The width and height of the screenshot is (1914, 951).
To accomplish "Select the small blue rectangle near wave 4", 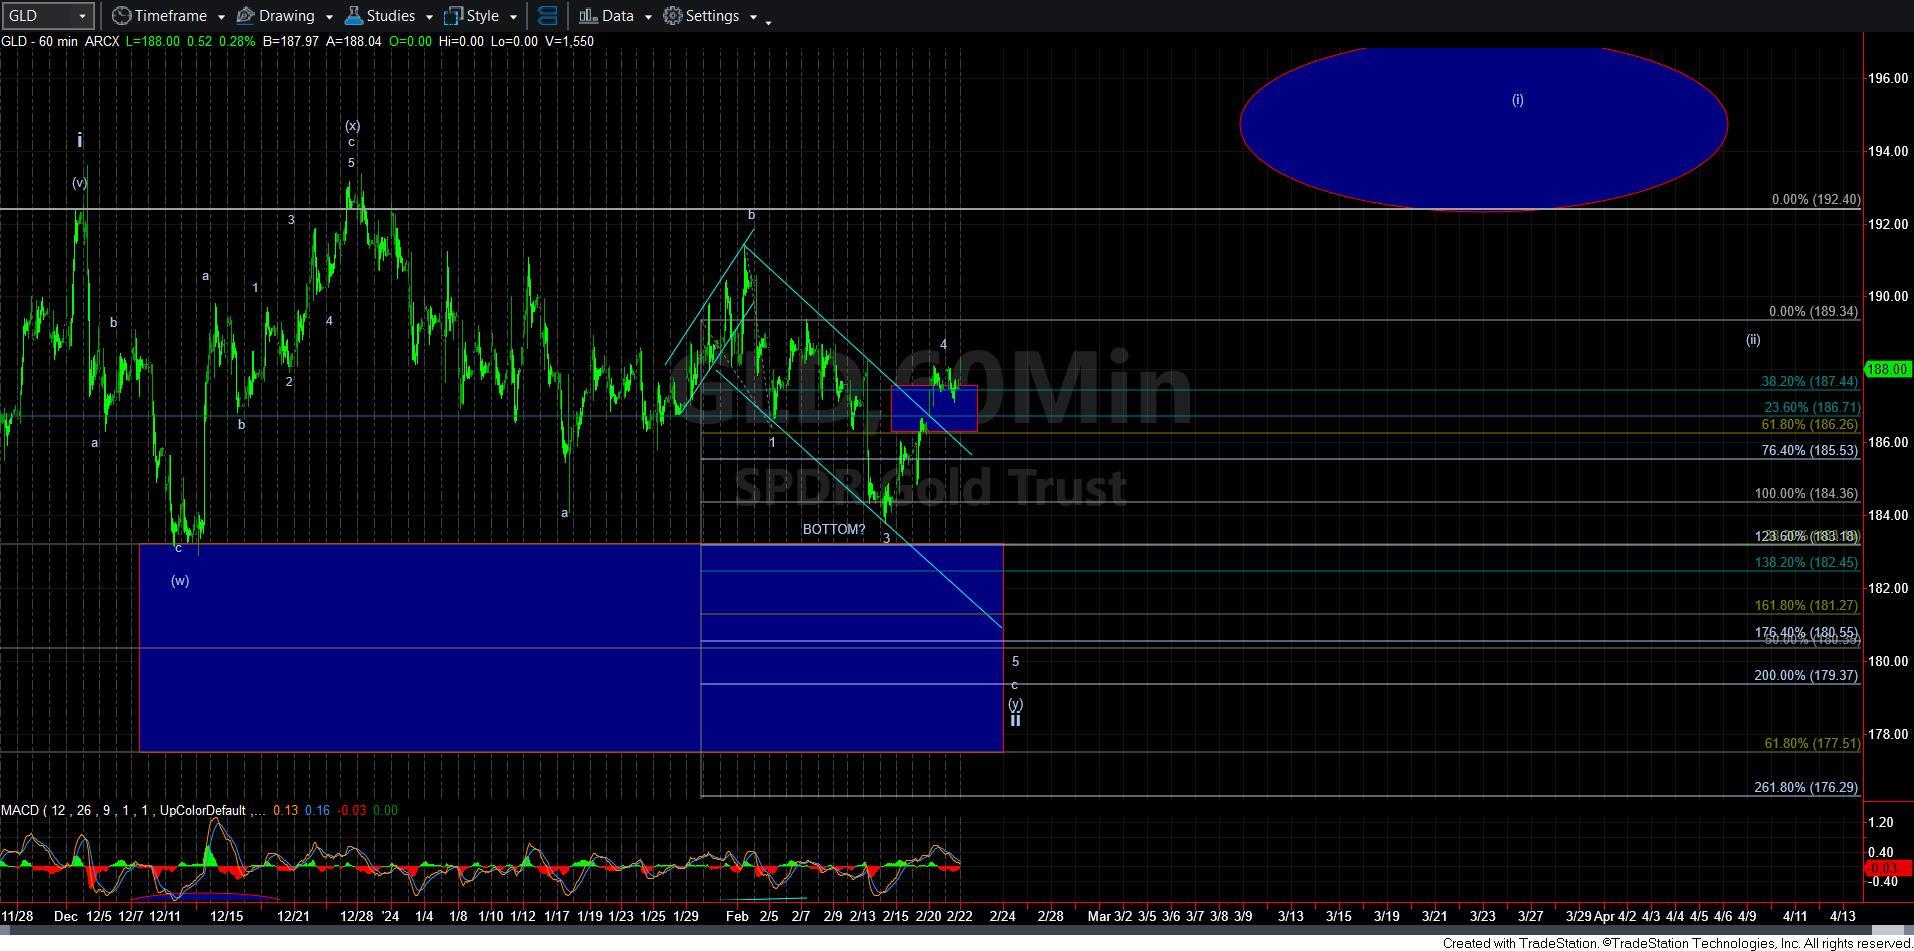I will tap(934, 408).
